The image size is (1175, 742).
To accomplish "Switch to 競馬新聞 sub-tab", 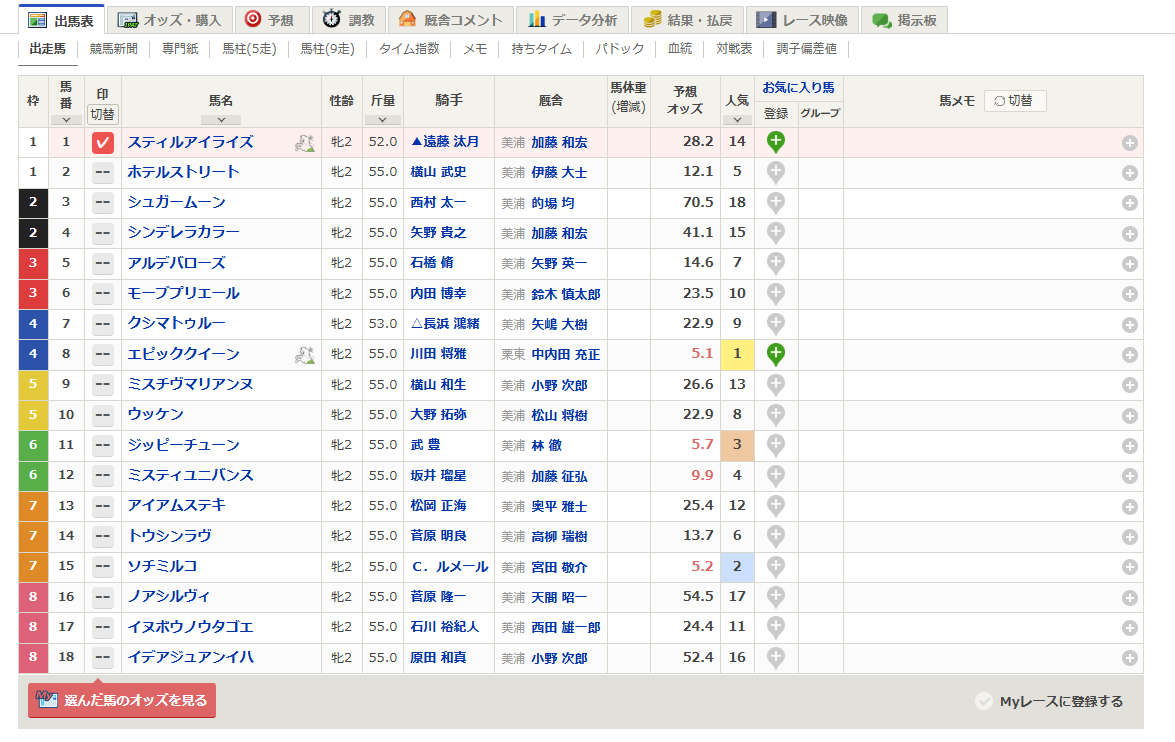I will pyautogui.click(x=114, y=49).
